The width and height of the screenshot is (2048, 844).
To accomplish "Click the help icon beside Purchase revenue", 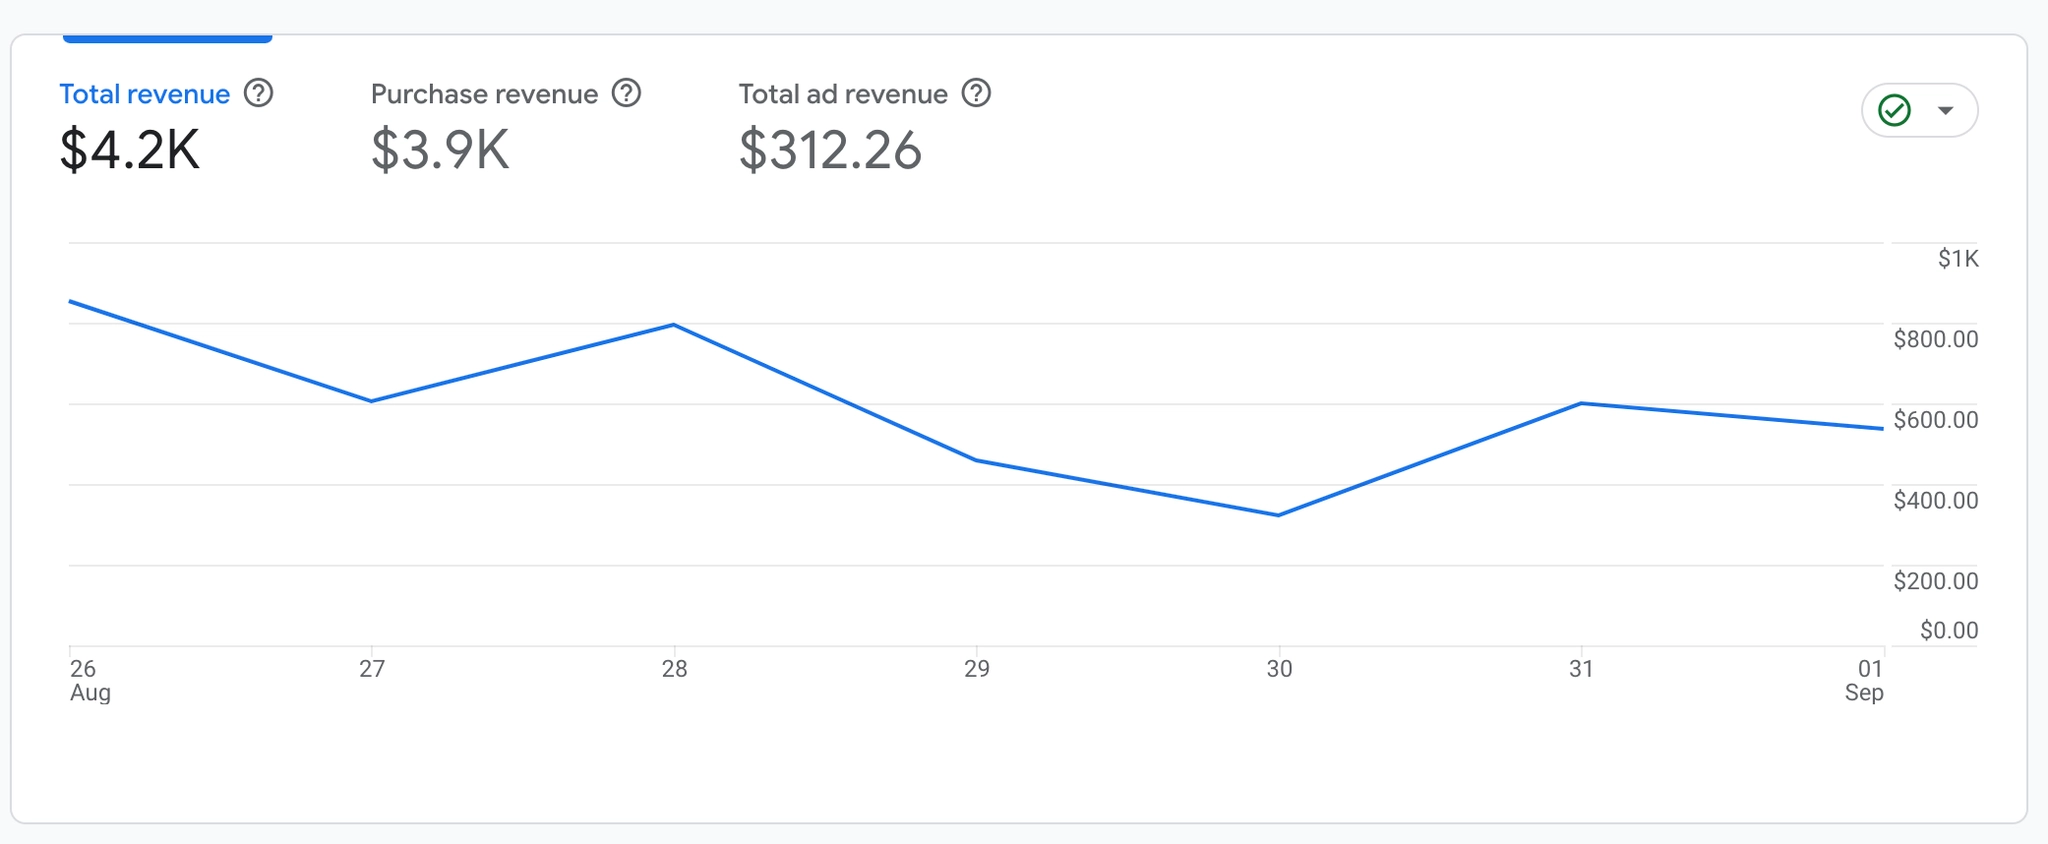I will [627, 93].
